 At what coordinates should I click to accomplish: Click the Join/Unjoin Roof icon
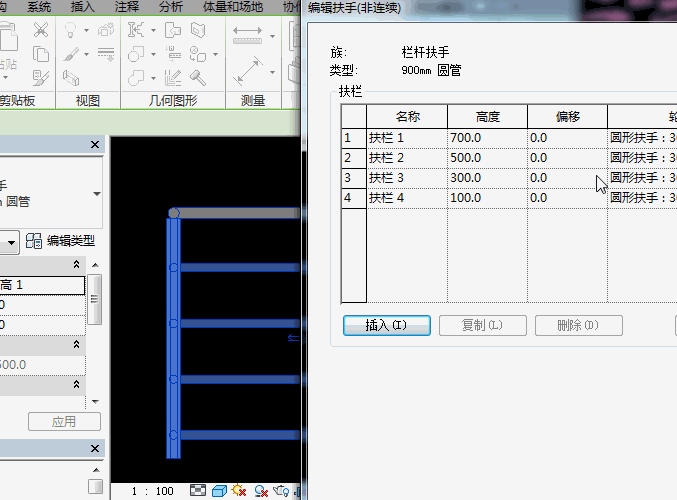173,30
